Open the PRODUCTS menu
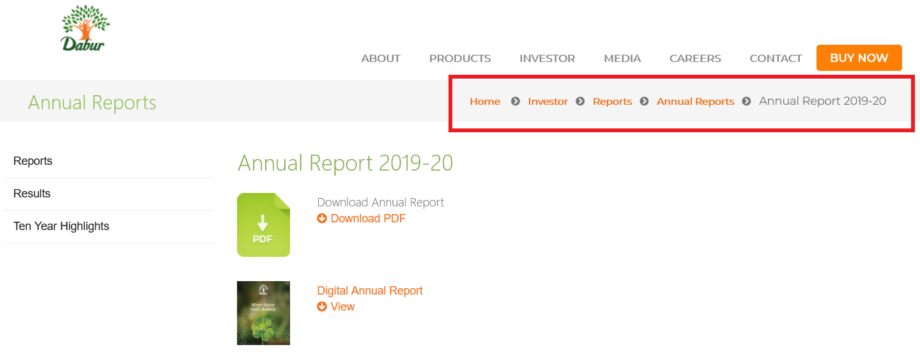This screenshot has height=361, width=920. tap(460, 59)
